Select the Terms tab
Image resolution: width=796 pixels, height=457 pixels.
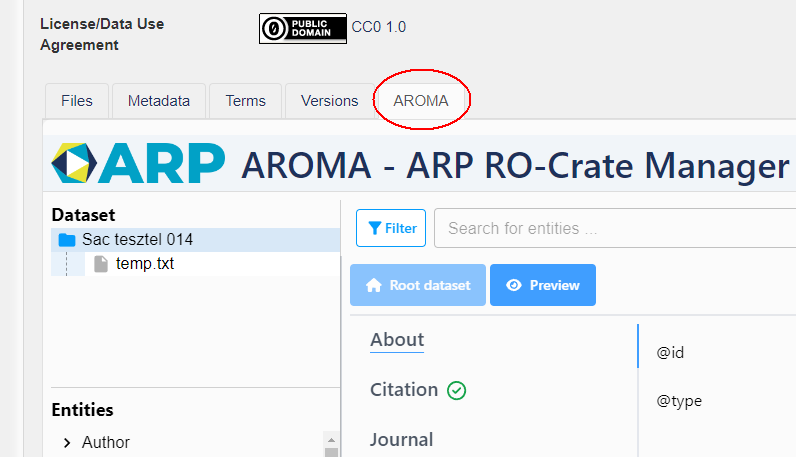click(x=246, y=101)
